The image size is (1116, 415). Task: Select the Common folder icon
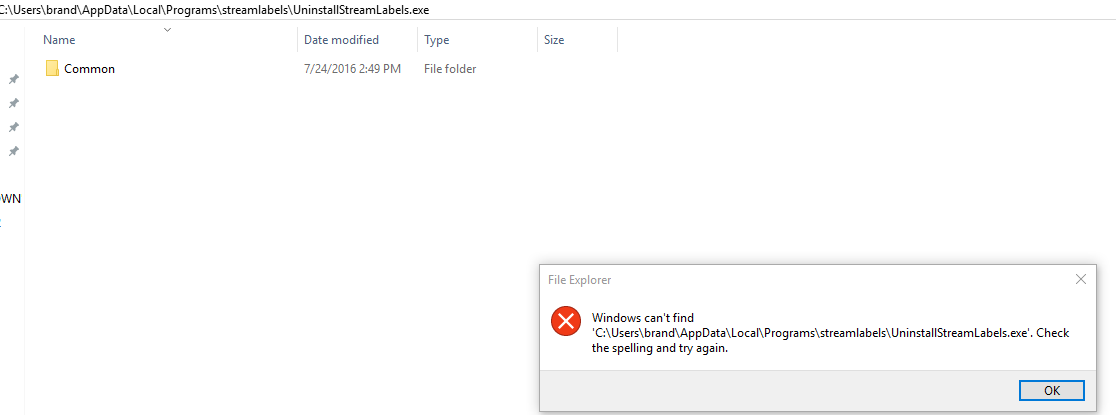pos(52,69)
